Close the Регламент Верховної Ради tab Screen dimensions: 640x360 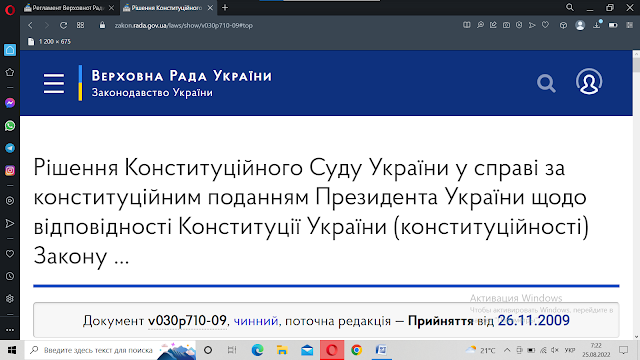coord(111,8)
